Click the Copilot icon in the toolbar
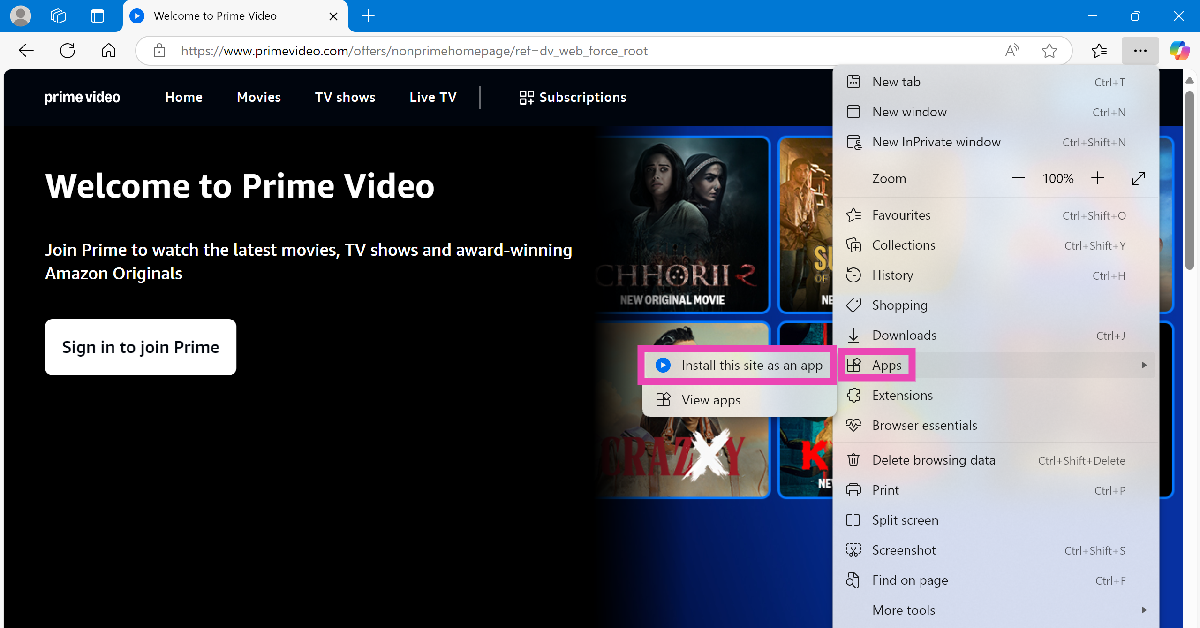This screenshot has height=628, width=1200. click(1179, 50)
